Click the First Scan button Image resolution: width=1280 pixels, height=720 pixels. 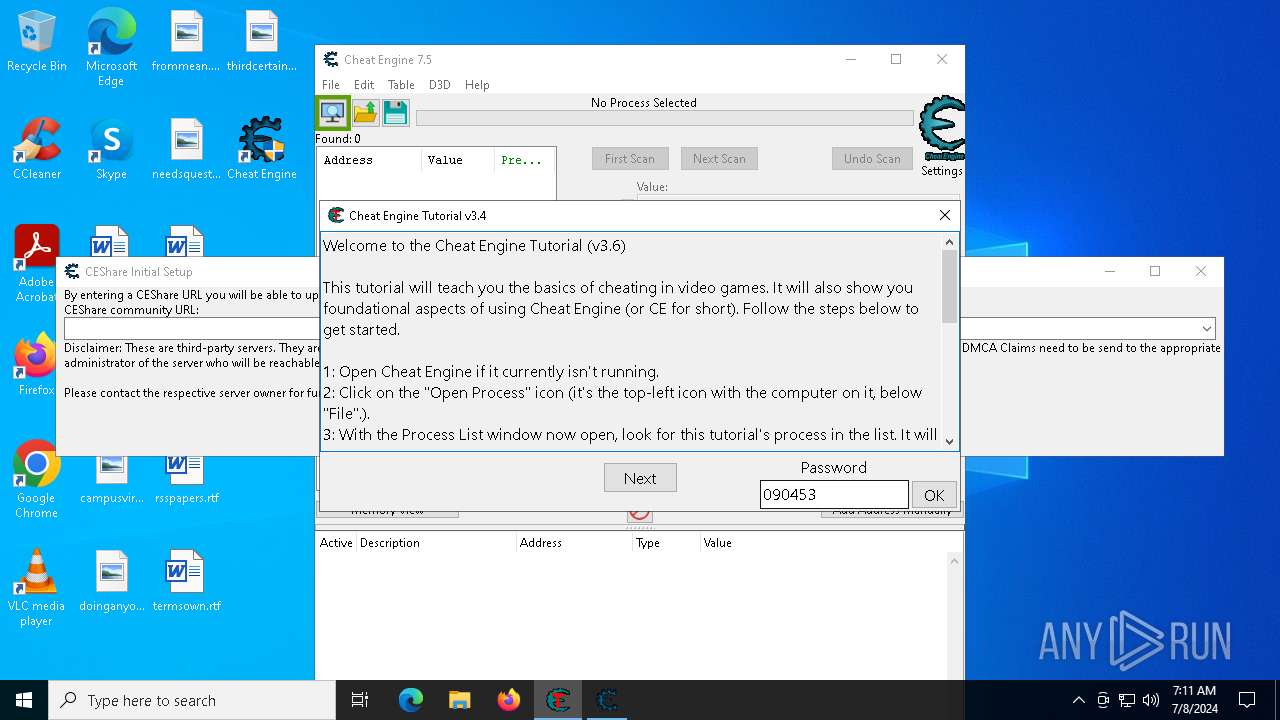[630, 158]
